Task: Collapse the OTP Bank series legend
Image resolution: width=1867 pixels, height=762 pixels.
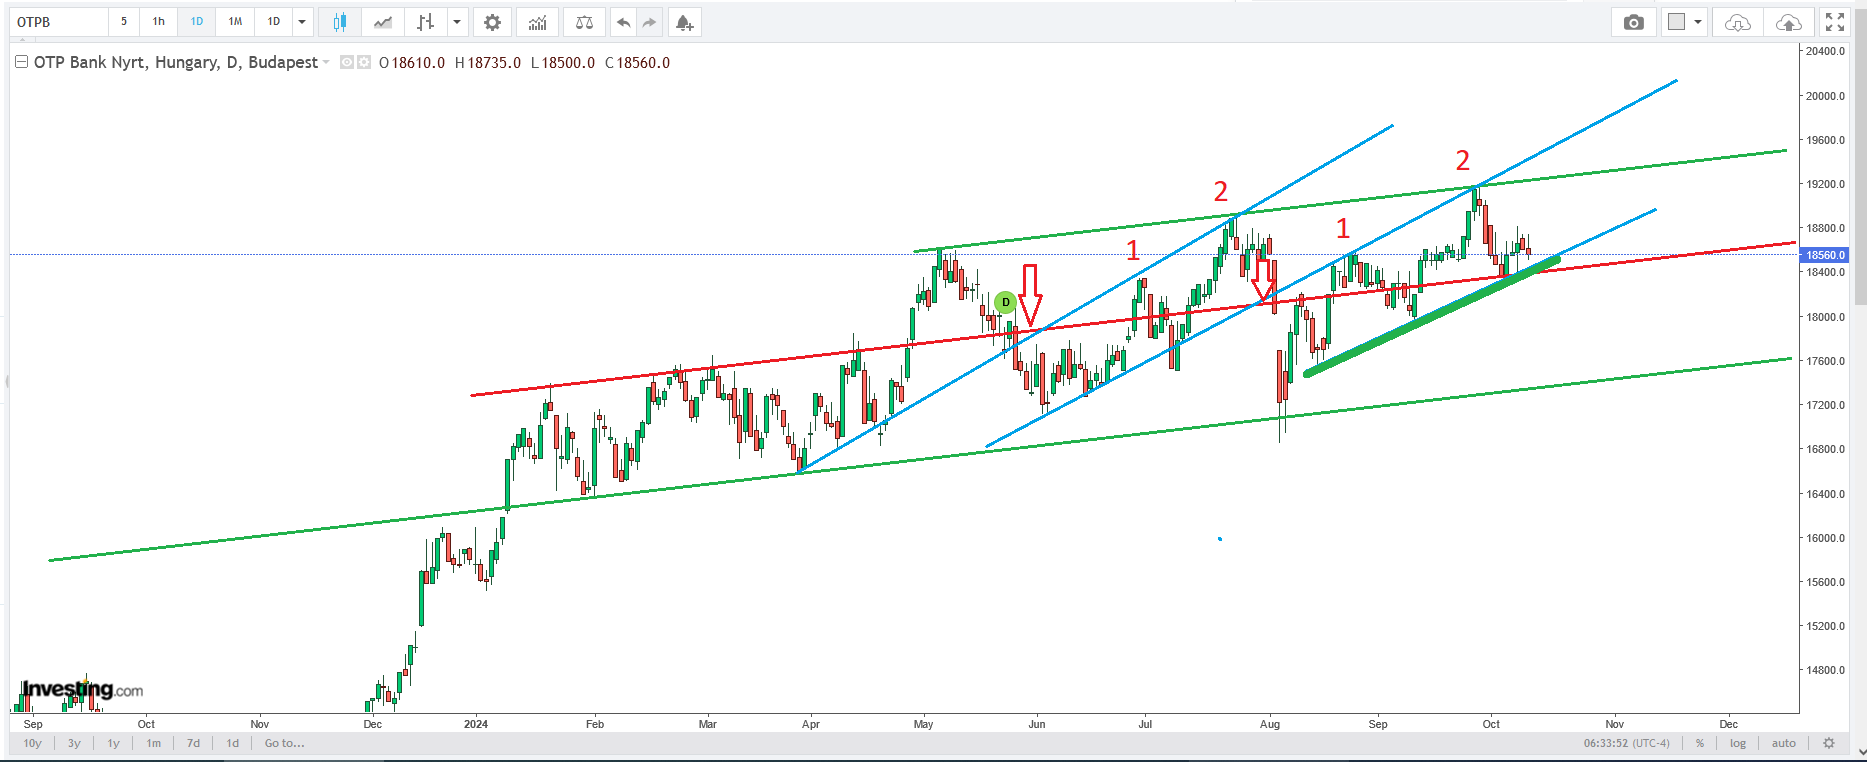Action: 21,62
